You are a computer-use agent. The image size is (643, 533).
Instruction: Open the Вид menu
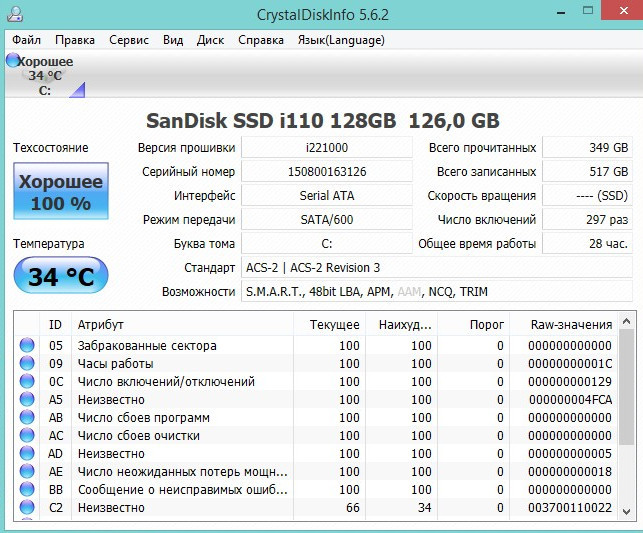tap(173, 40)
